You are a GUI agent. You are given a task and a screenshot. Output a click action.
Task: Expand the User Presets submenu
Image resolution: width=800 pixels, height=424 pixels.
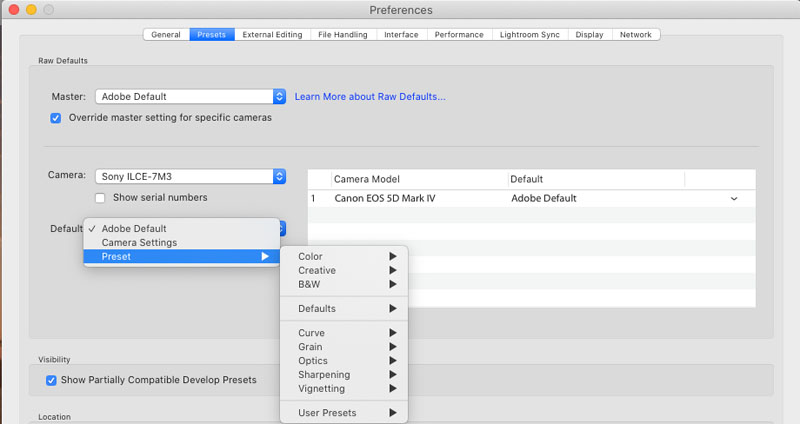[344, 413]
